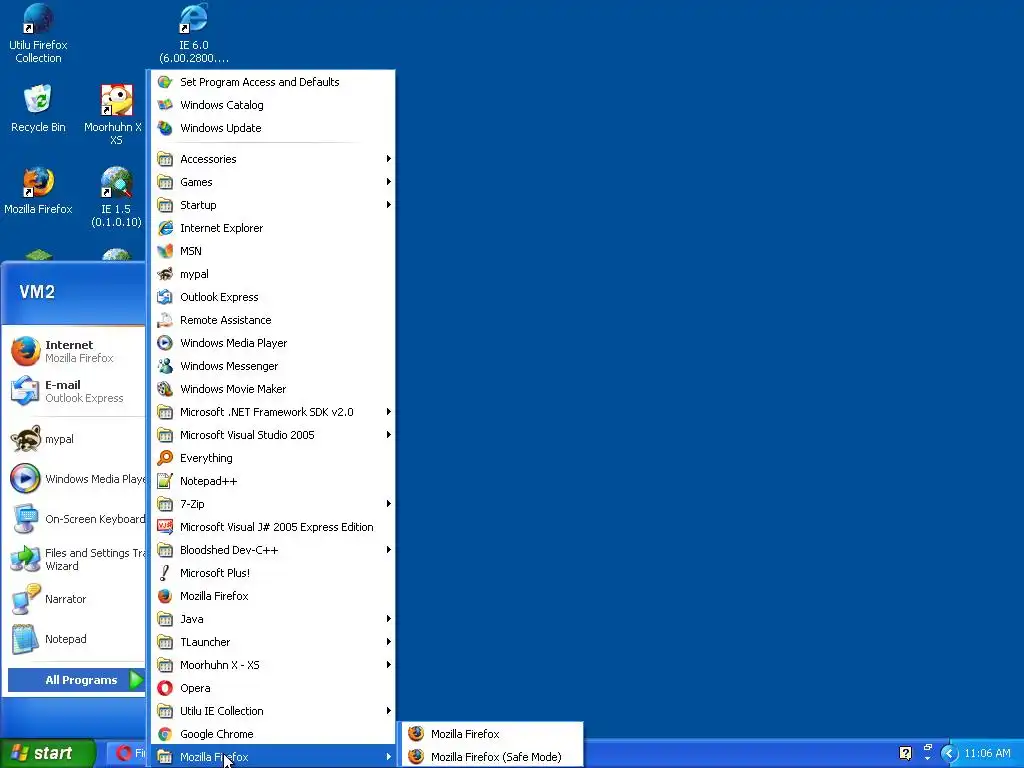The image size is (1024, 768).
Task: Click the 11:06 AM clock
Action: [x=987, y=753]
